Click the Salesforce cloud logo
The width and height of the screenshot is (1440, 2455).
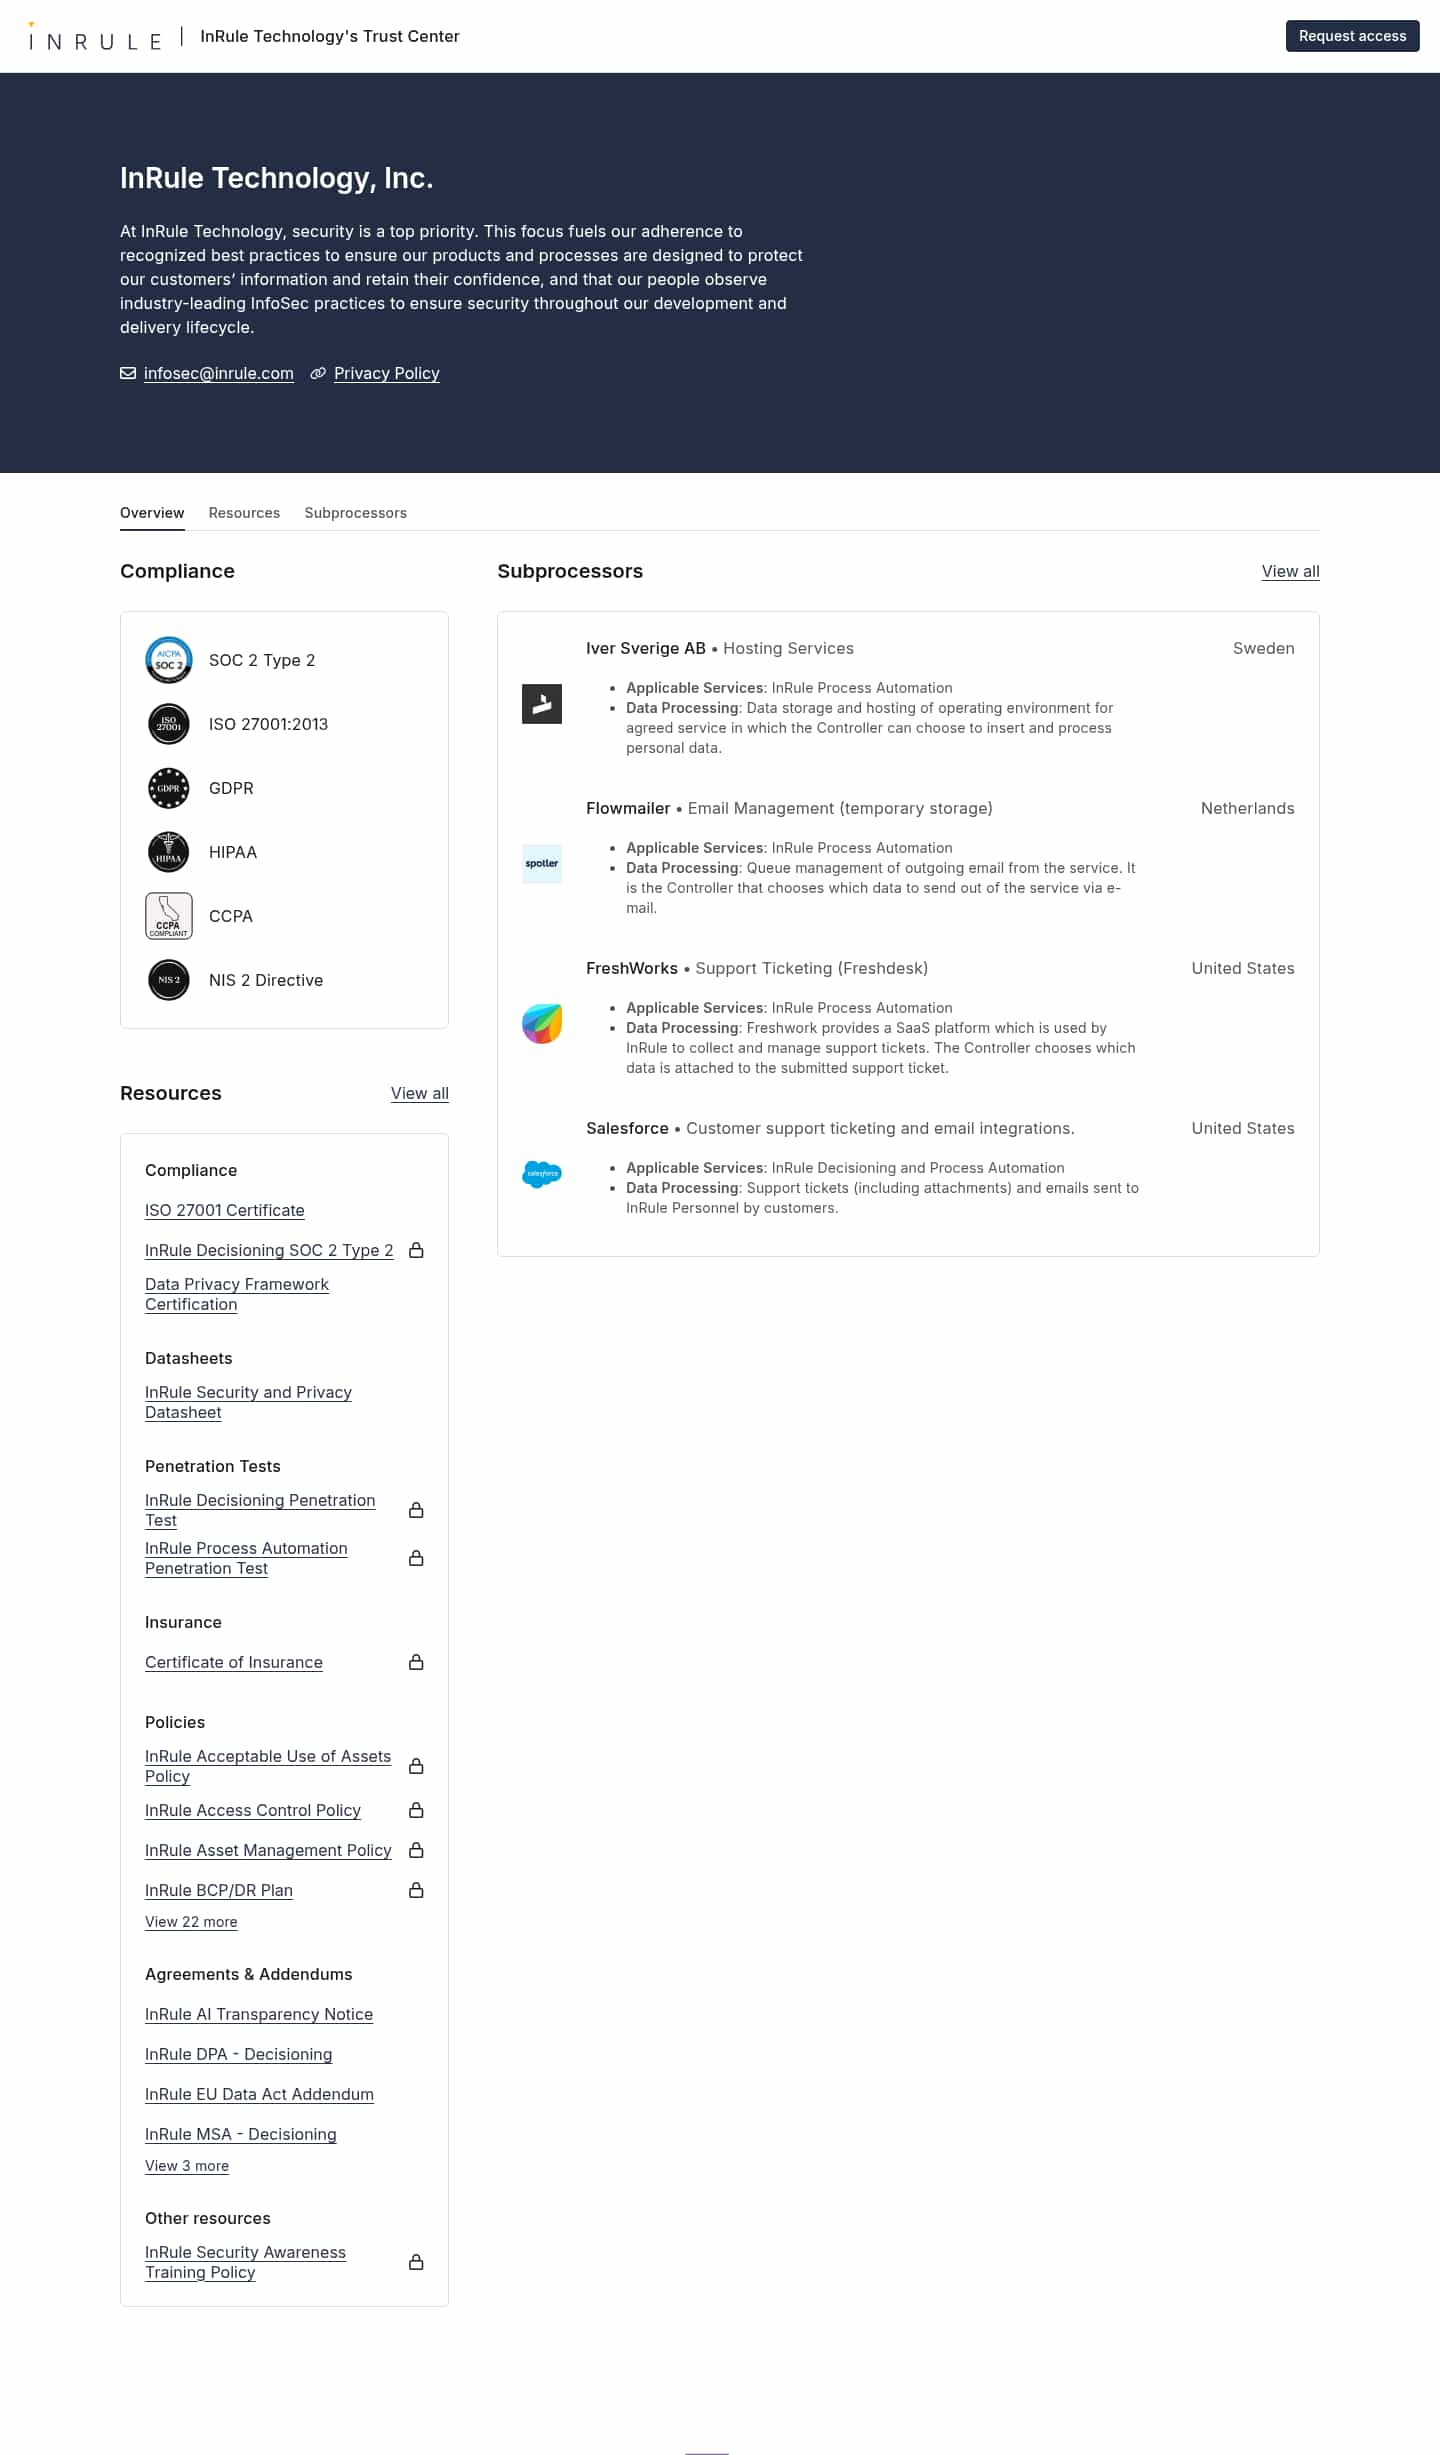point(542,1174)
